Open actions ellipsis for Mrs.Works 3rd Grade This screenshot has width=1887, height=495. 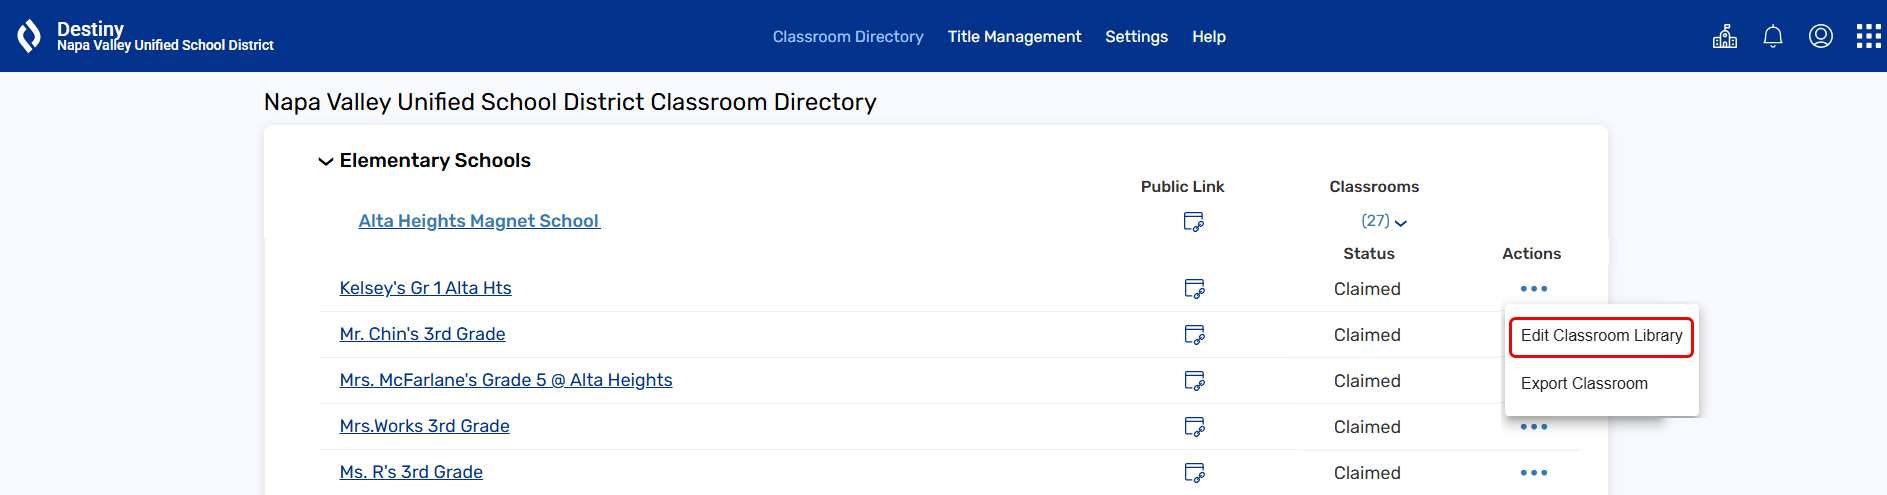click(x=1534, y=427)
